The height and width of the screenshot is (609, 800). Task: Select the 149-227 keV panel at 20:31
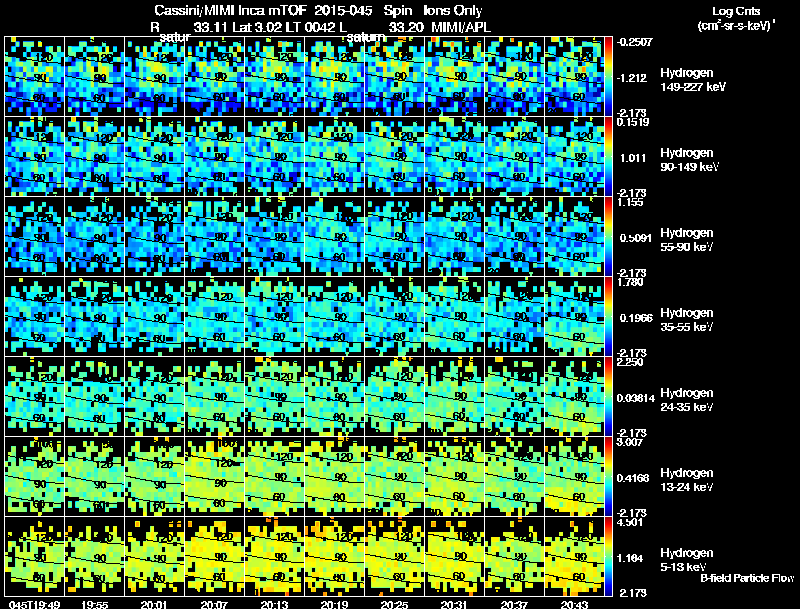(455, 77)
